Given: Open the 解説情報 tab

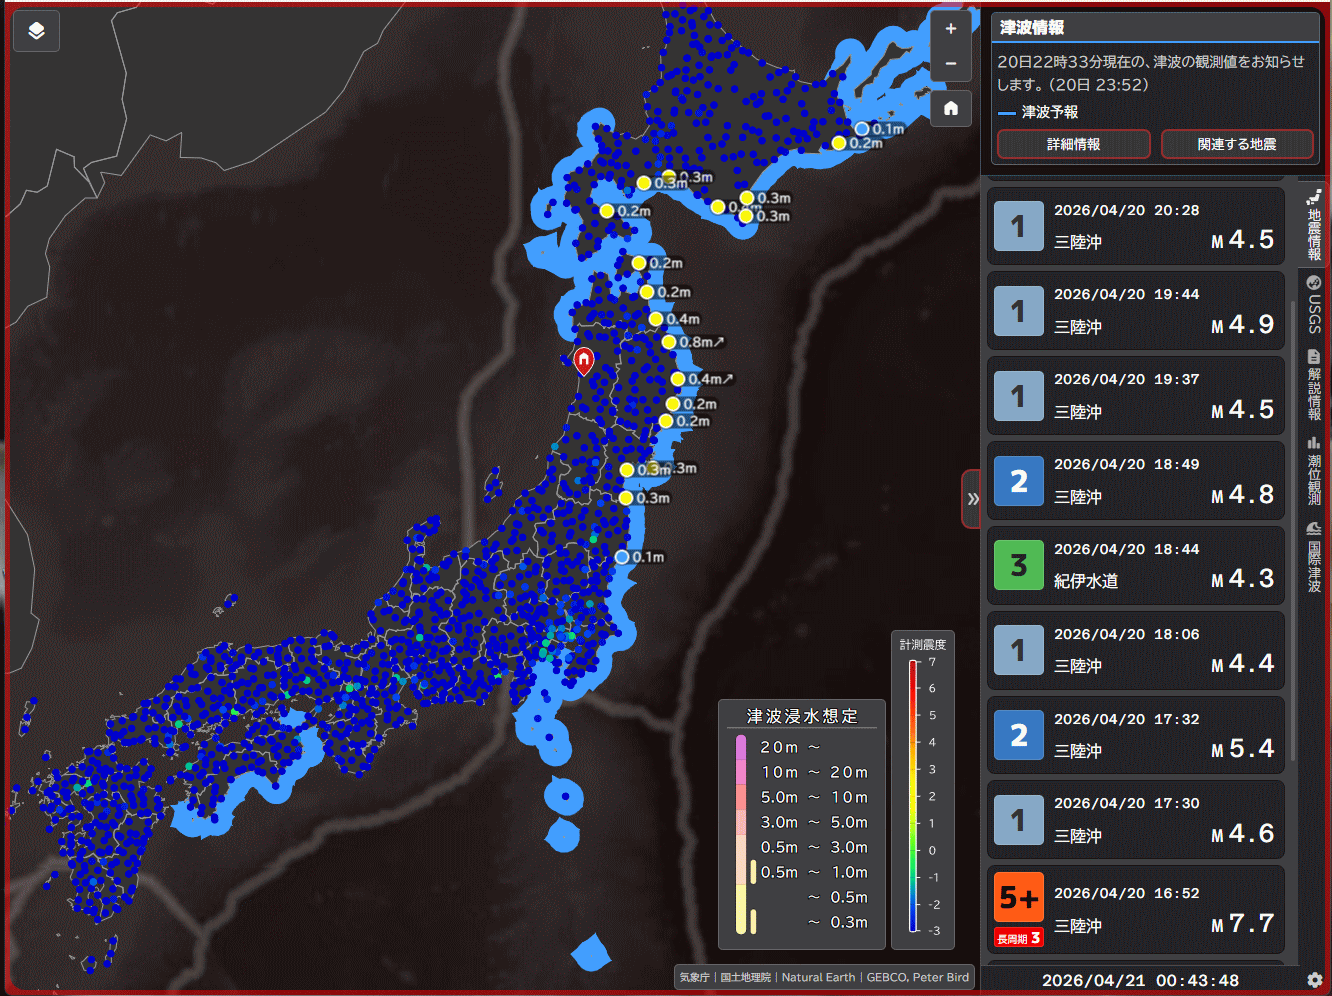Looking at the screenshot, I should click(x=1314, y=385).
